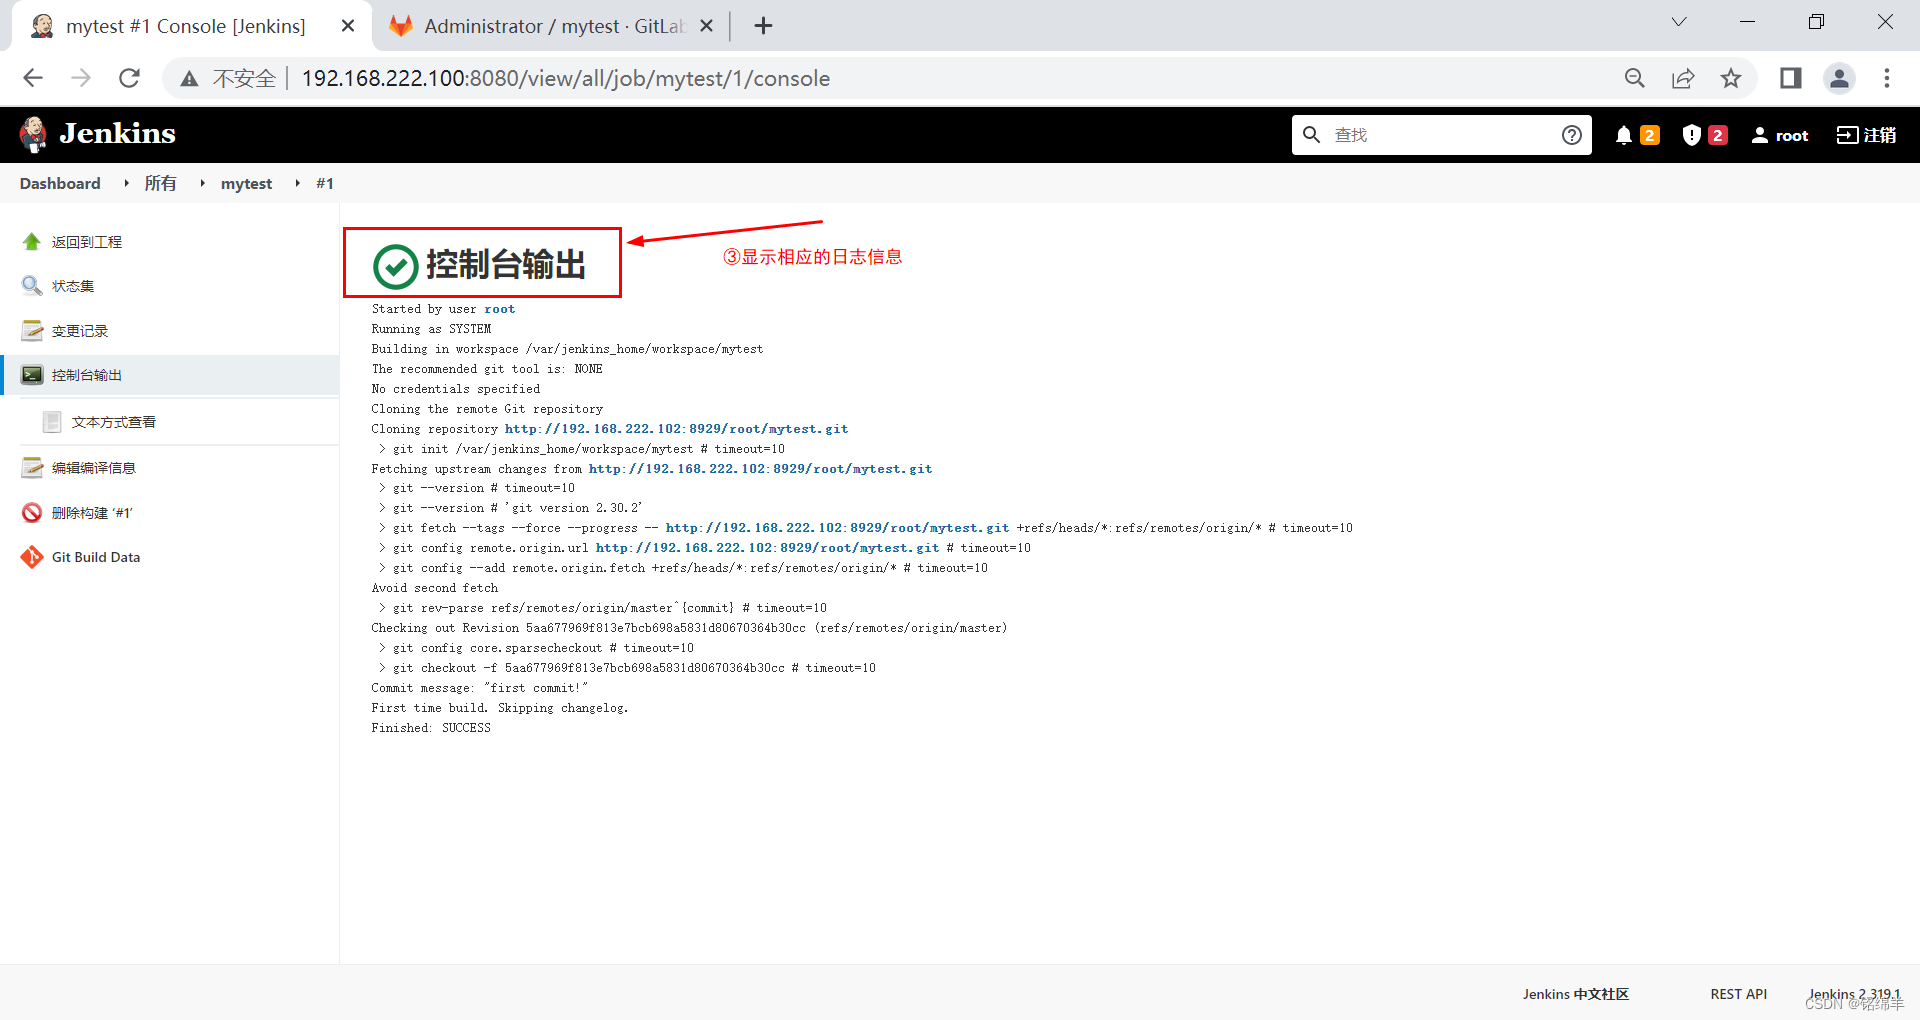
Task: Click the mytest.git repository URL link
Action: click(676, 428)
